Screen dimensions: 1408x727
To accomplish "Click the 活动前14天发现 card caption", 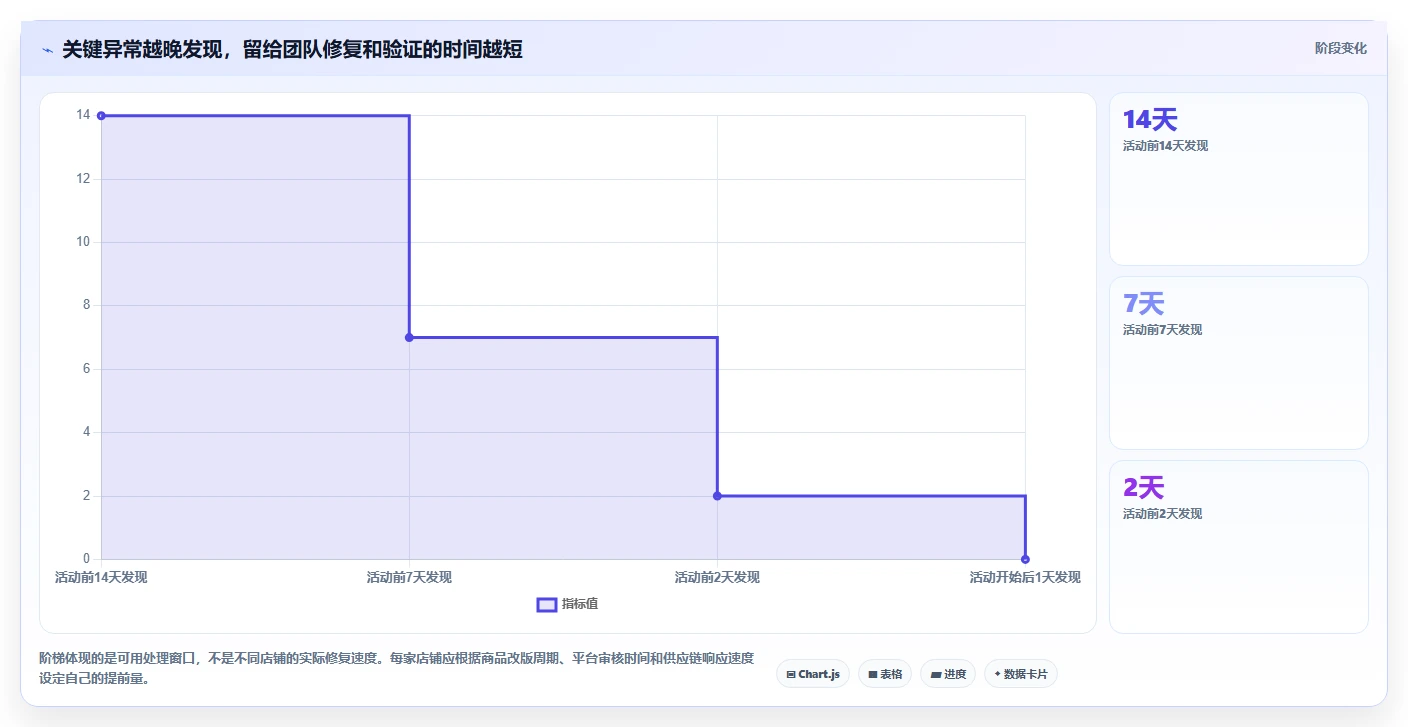I will (1165, 146).
